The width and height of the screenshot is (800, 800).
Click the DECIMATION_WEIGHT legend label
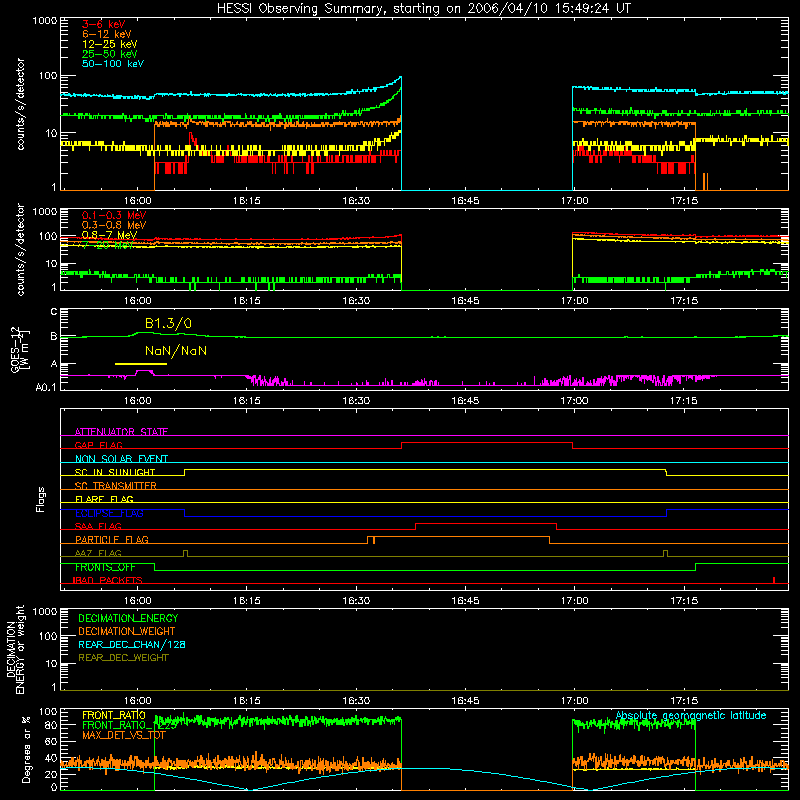coord(127,631)
